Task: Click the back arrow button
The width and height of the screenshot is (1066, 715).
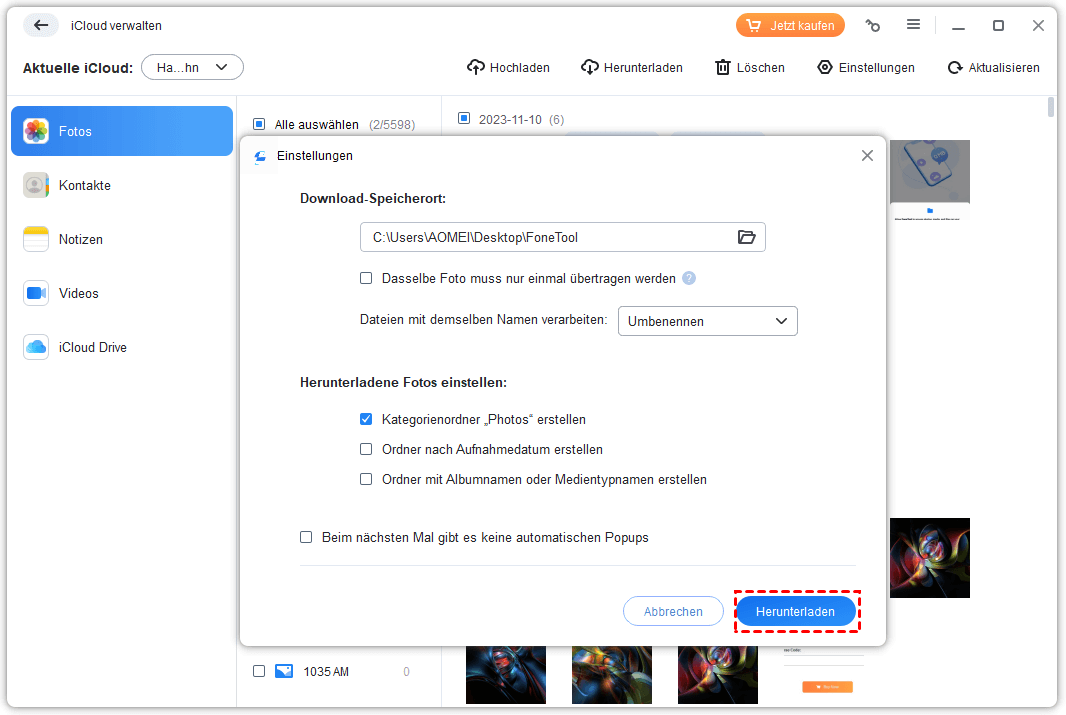Action: [x=41, y=25]
